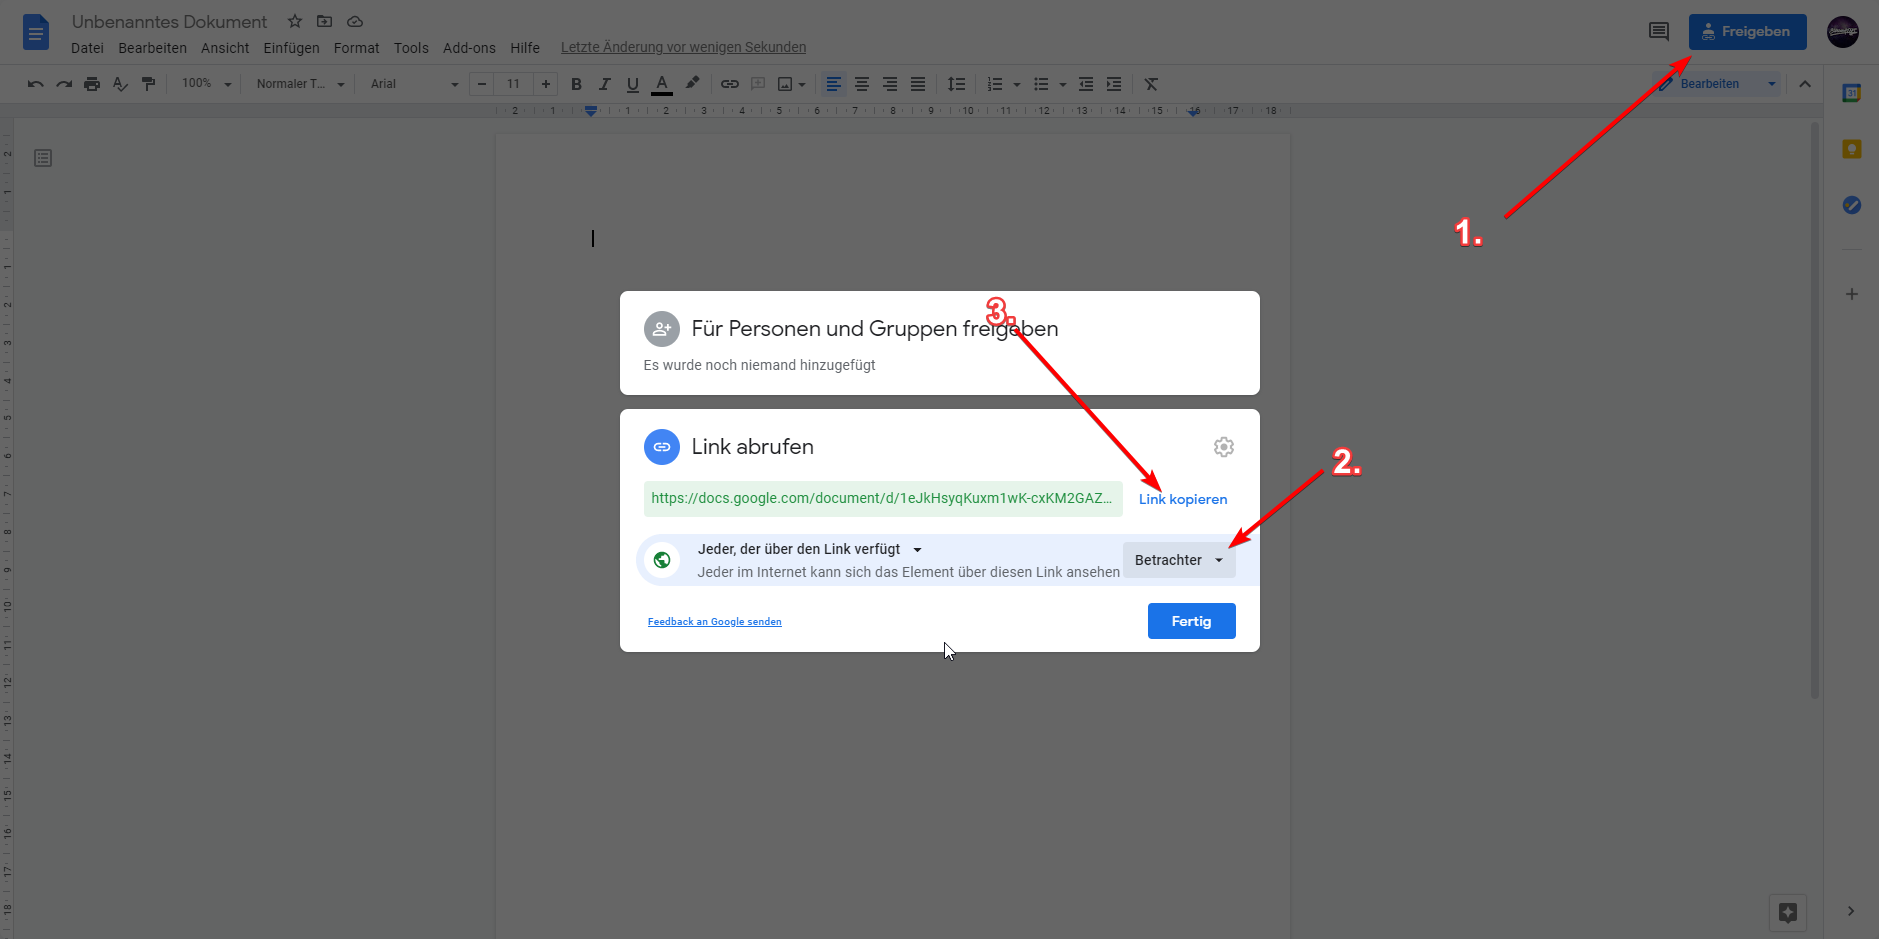Image resolution: width=1879 pixels, height=939 pixels.
Task: Click 'Link kopieren' link
Action: click(1182, 499)
